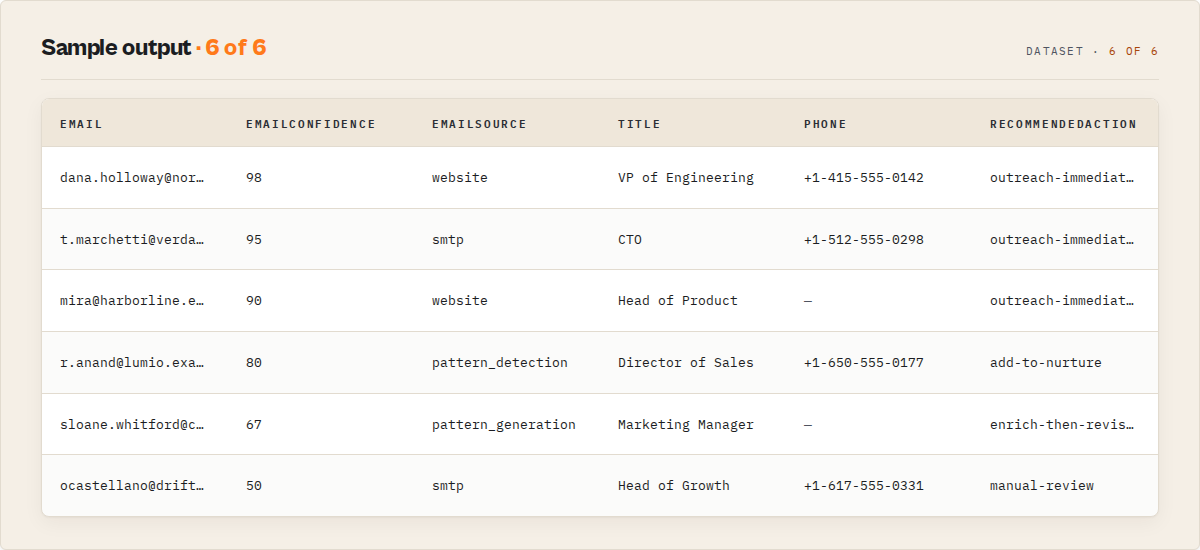Click the smtp source in ocastellano row
This screenshot has width=1200, height=550.
pyautogui.click(x=448, y=485)
